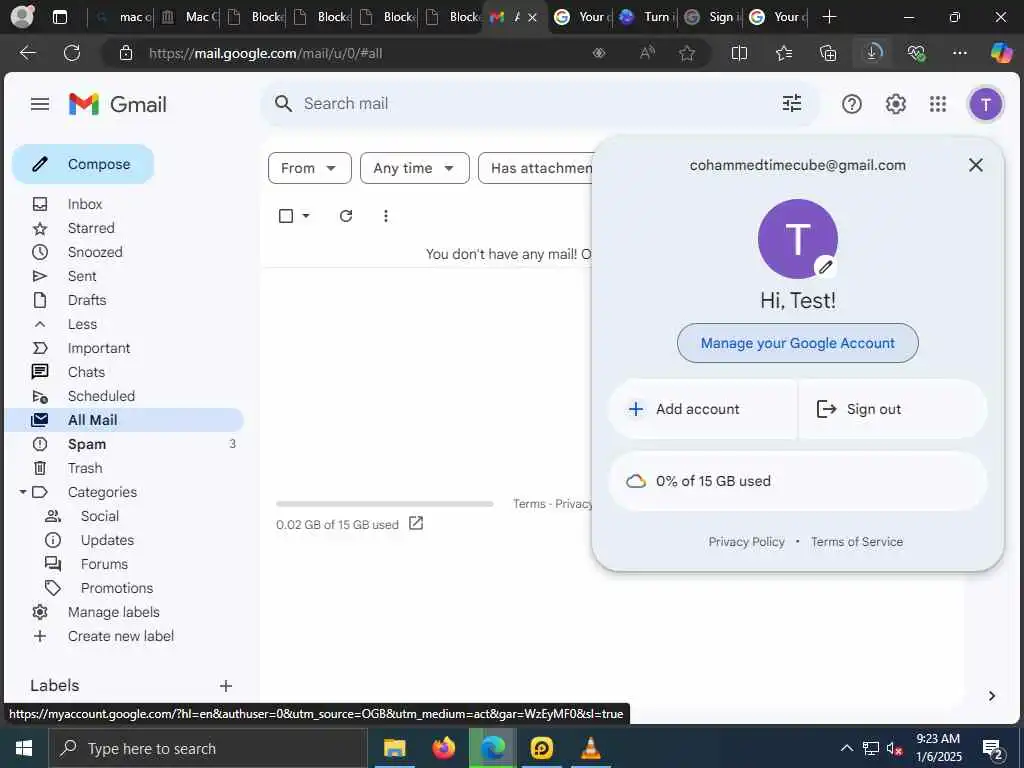Open a new browser tab
Screen dimensions: 1024x768
pos(829,17)
